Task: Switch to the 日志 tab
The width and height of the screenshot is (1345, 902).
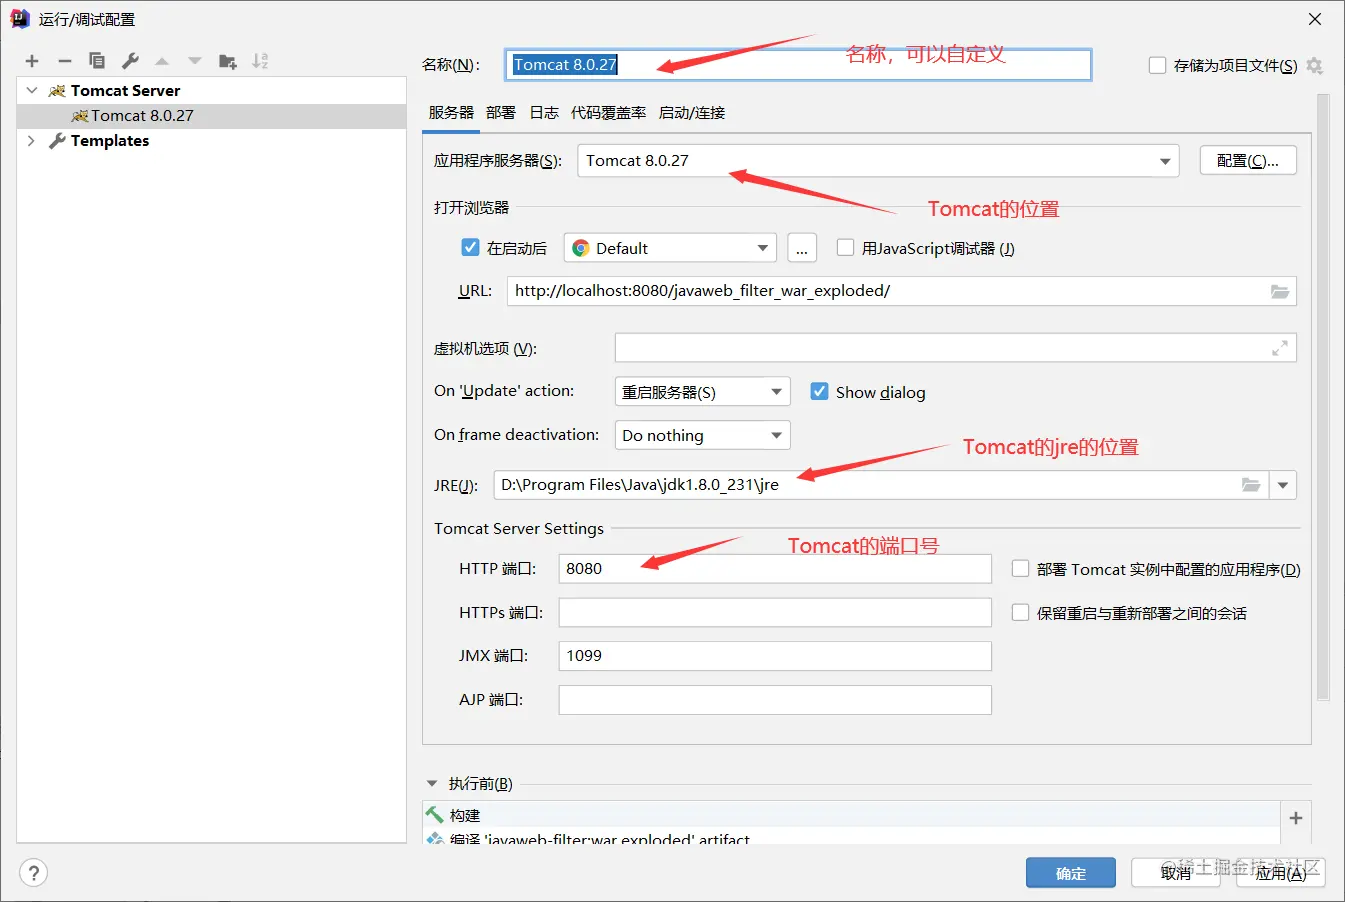Action: point(544,112)
